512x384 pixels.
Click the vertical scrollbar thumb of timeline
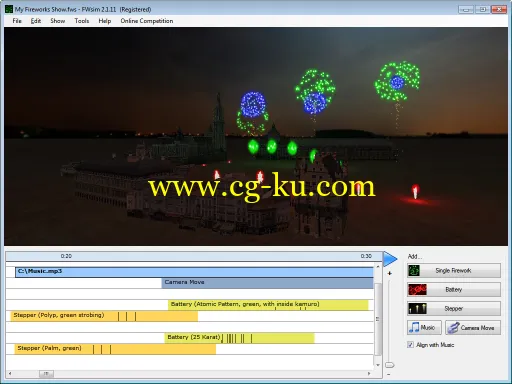coord(378,319)
